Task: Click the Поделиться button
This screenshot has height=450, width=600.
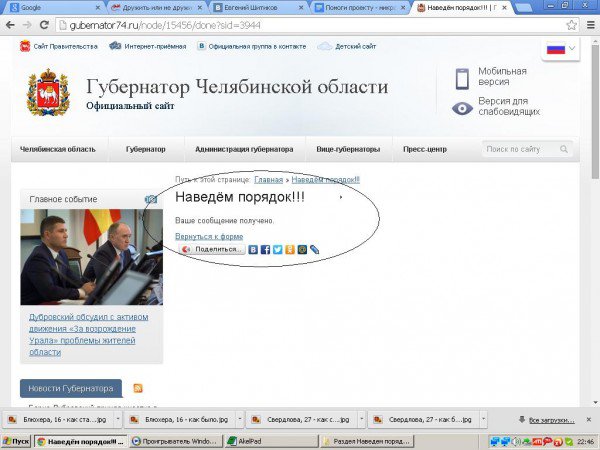Action: tap(212, 249)
